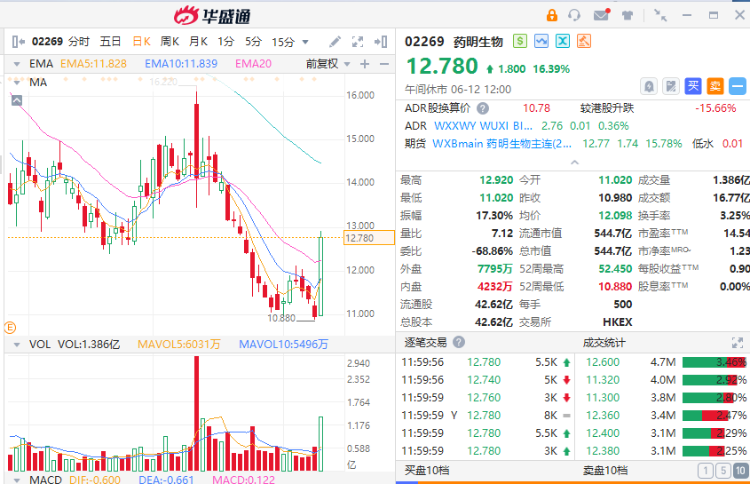Collapse left panel arrow beside 02269
The height and width of the screenshot is (484, 750).
18,42
